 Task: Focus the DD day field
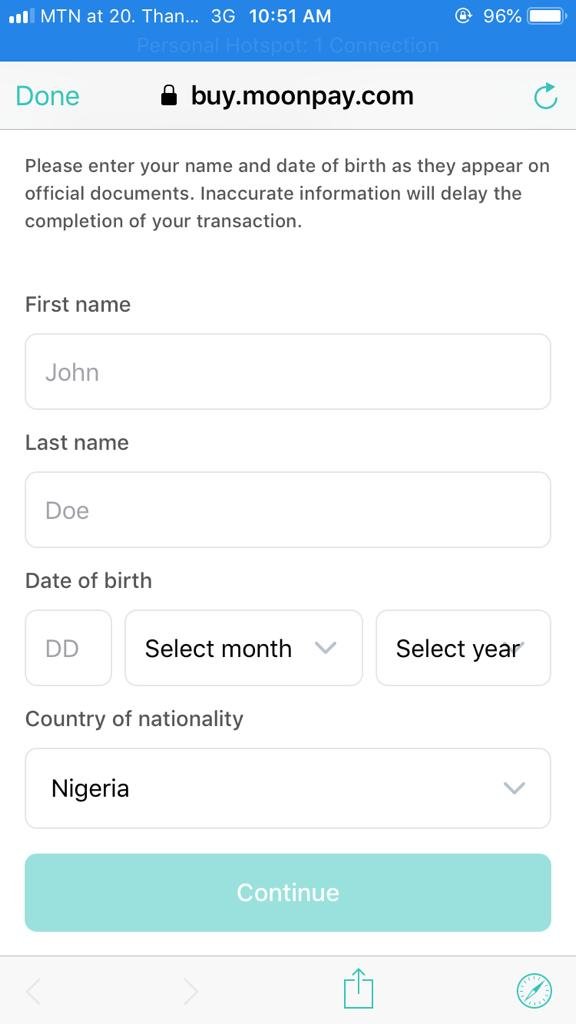(69, 648)
